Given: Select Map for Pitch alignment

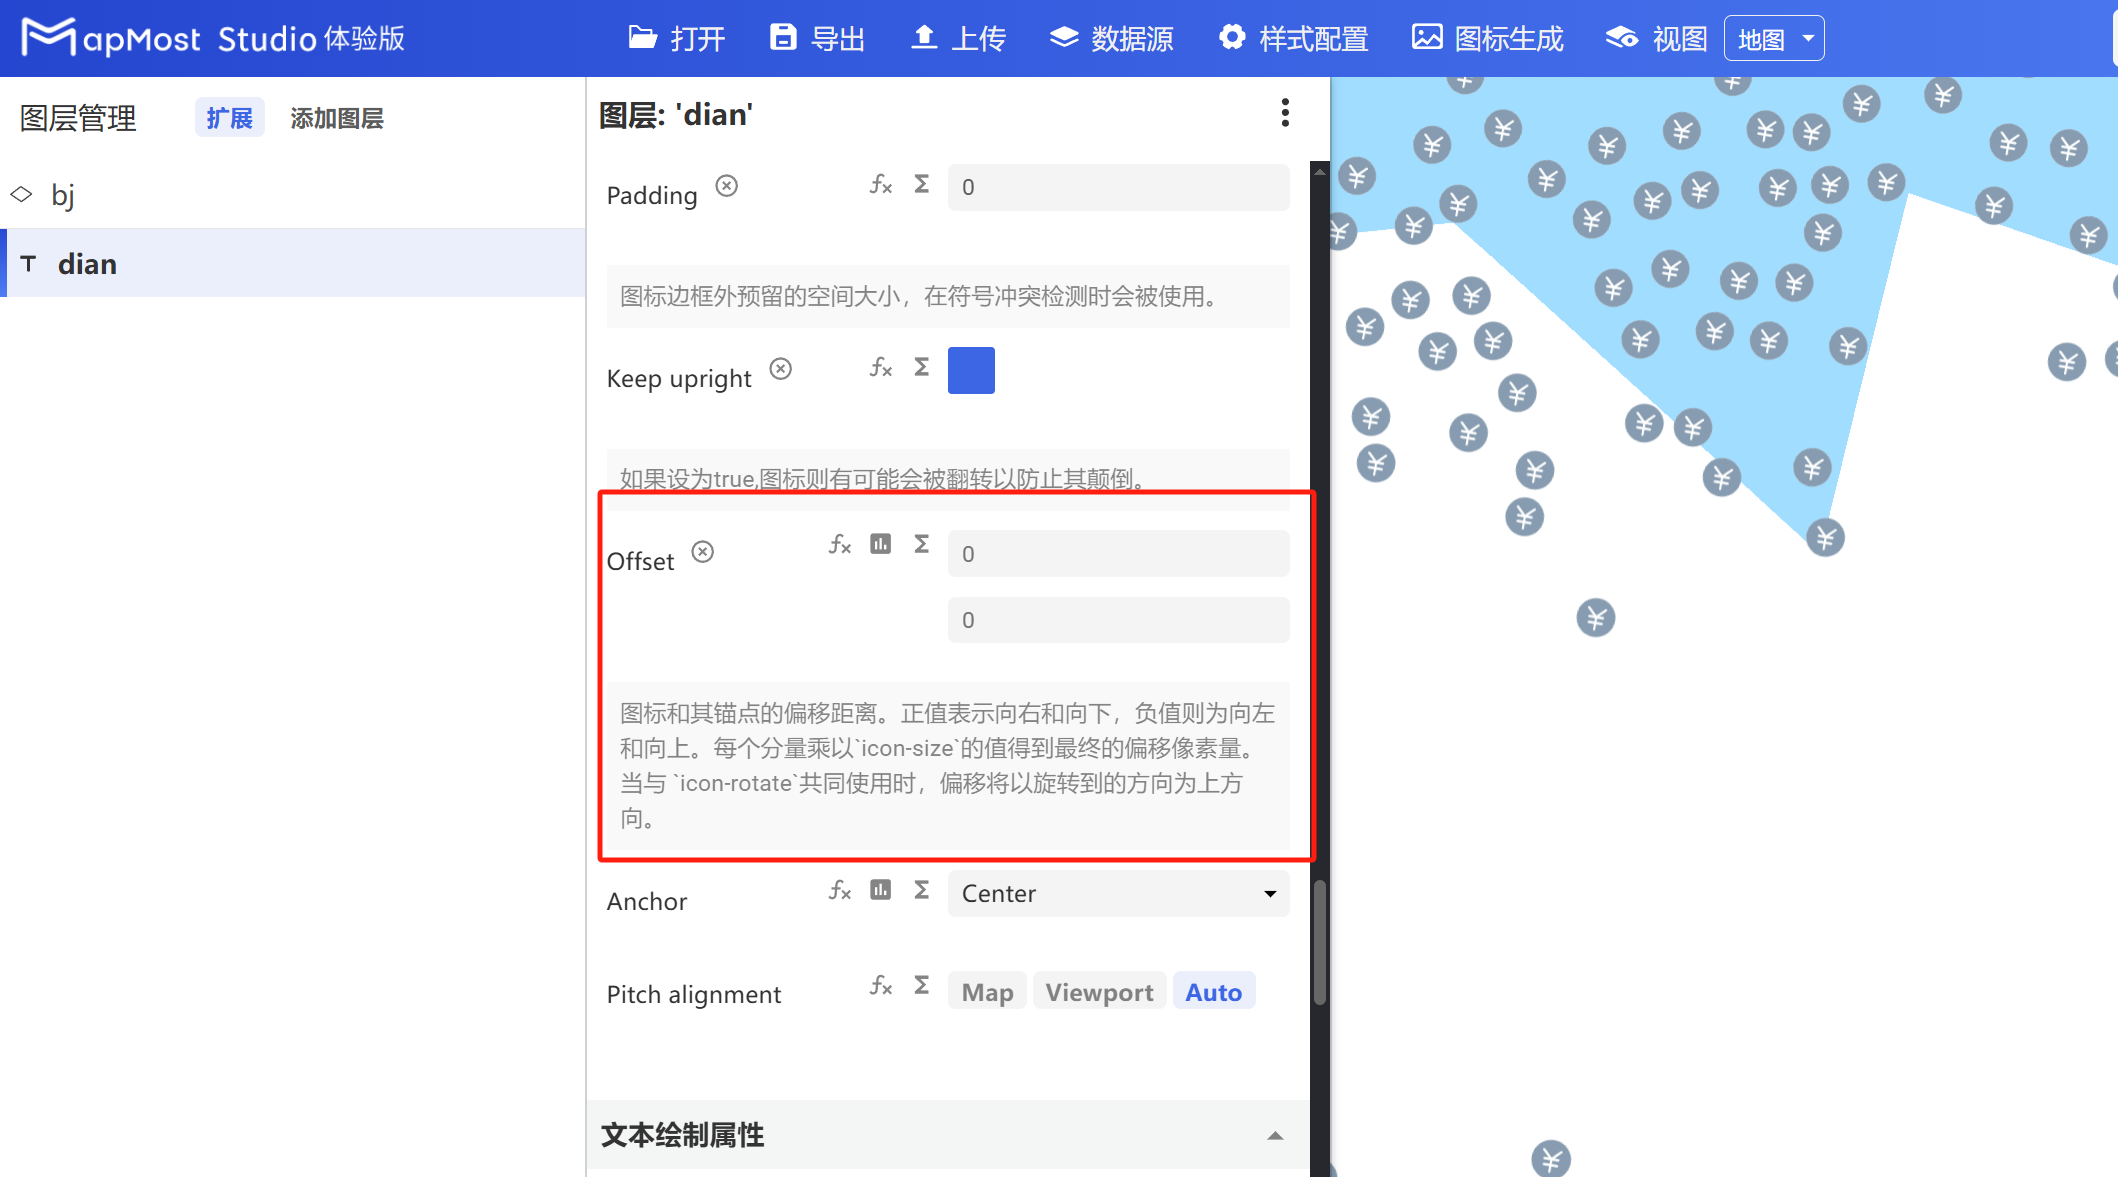Looking at the screenshot, I should [x=986, y=991].
